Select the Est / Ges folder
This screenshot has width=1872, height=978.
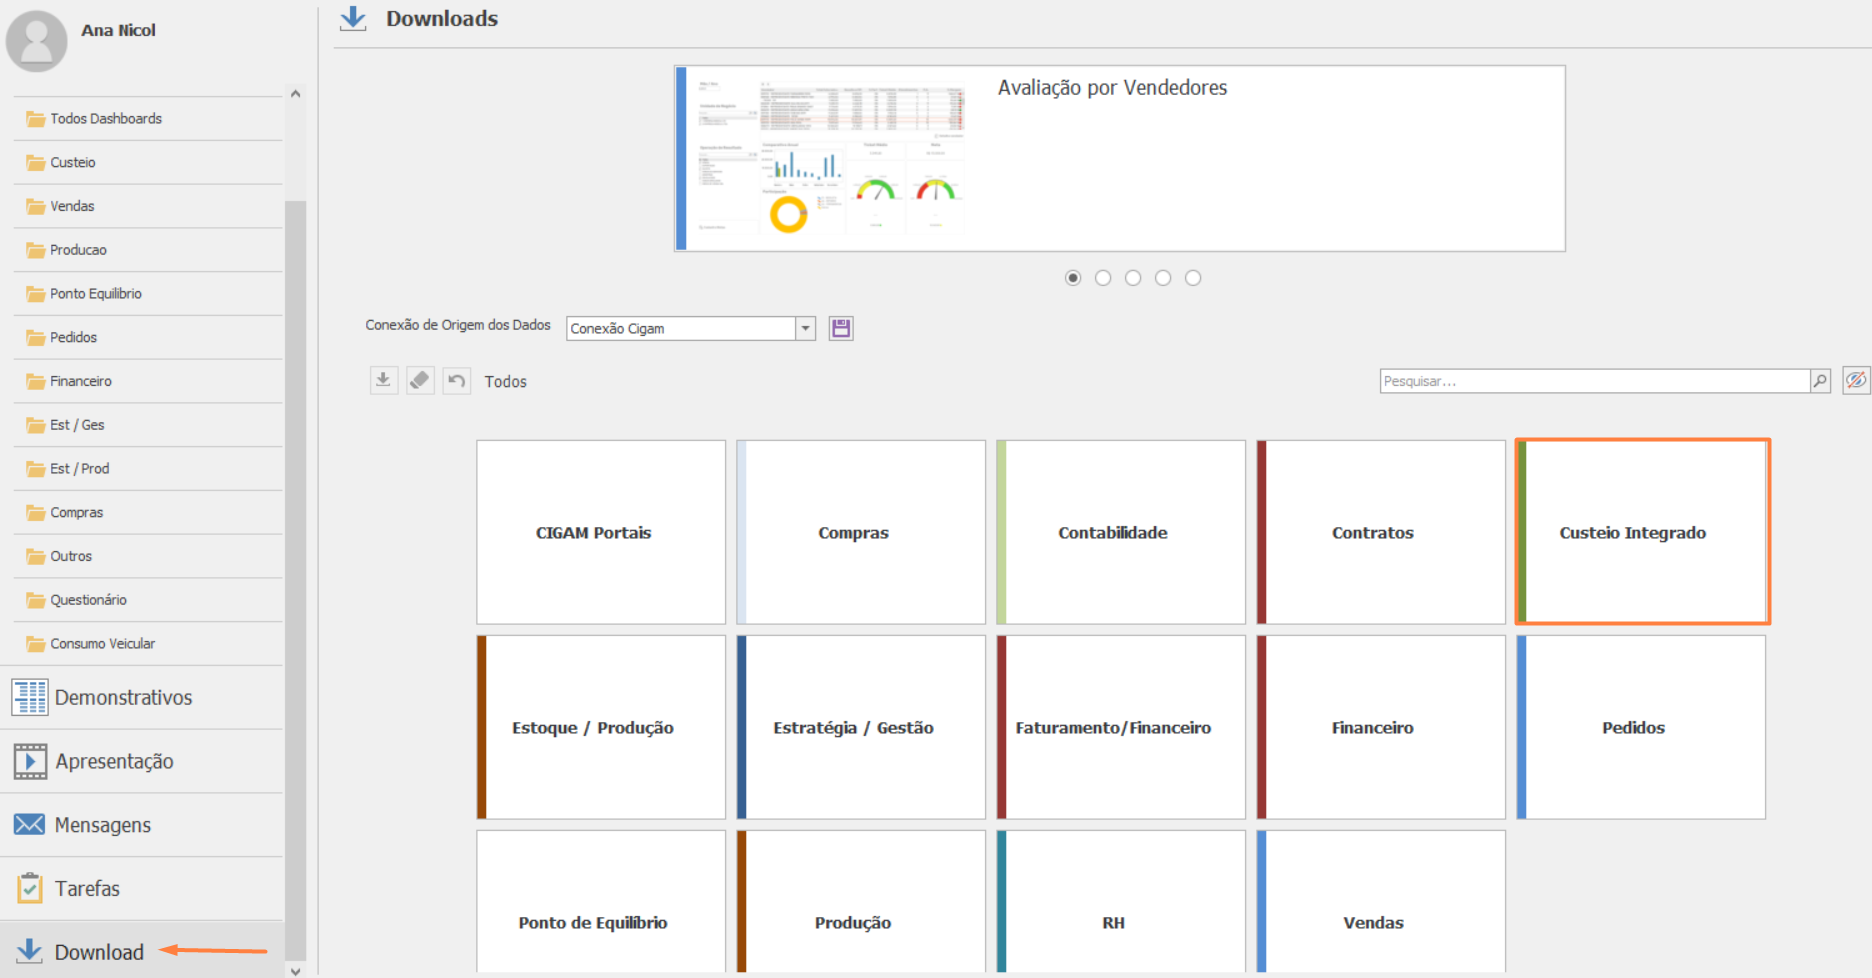(148, 425)
